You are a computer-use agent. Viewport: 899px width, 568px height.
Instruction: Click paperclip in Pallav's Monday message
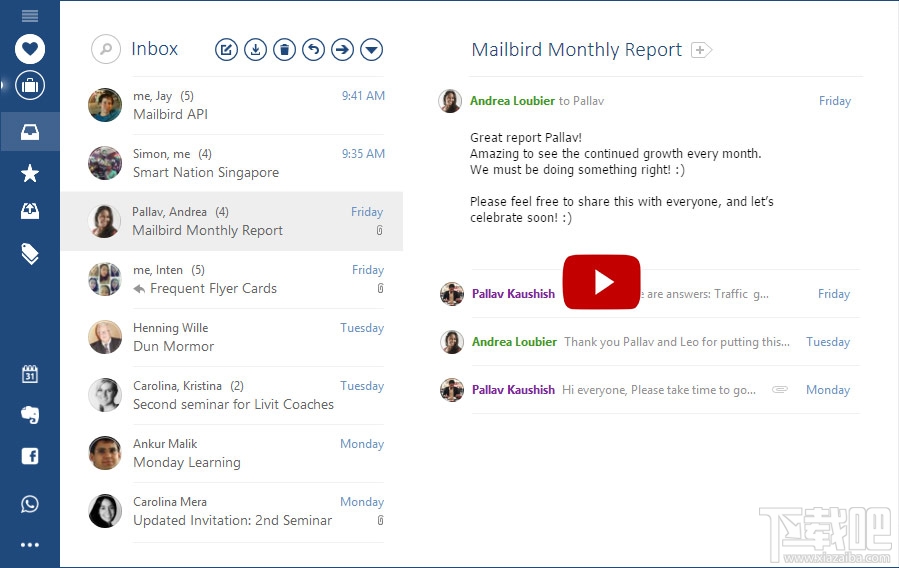point(780,390)
